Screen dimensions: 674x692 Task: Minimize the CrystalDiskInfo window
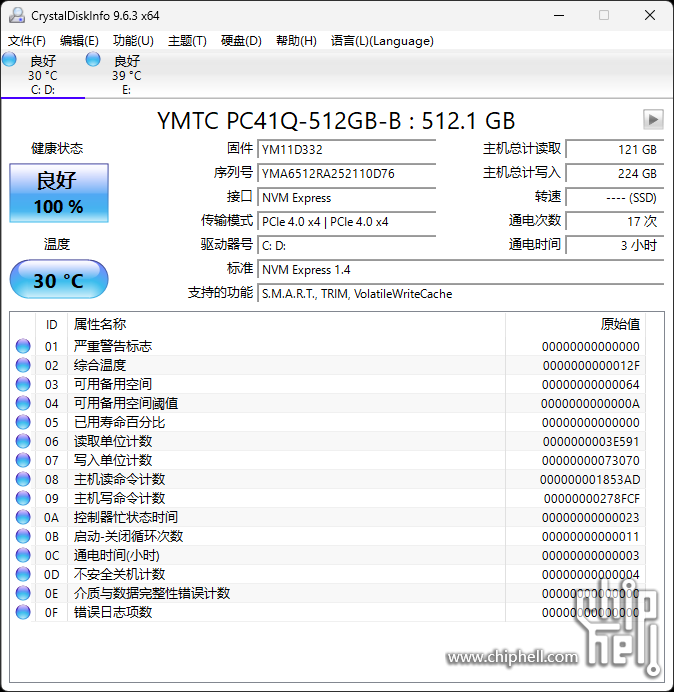click(559, 15)
